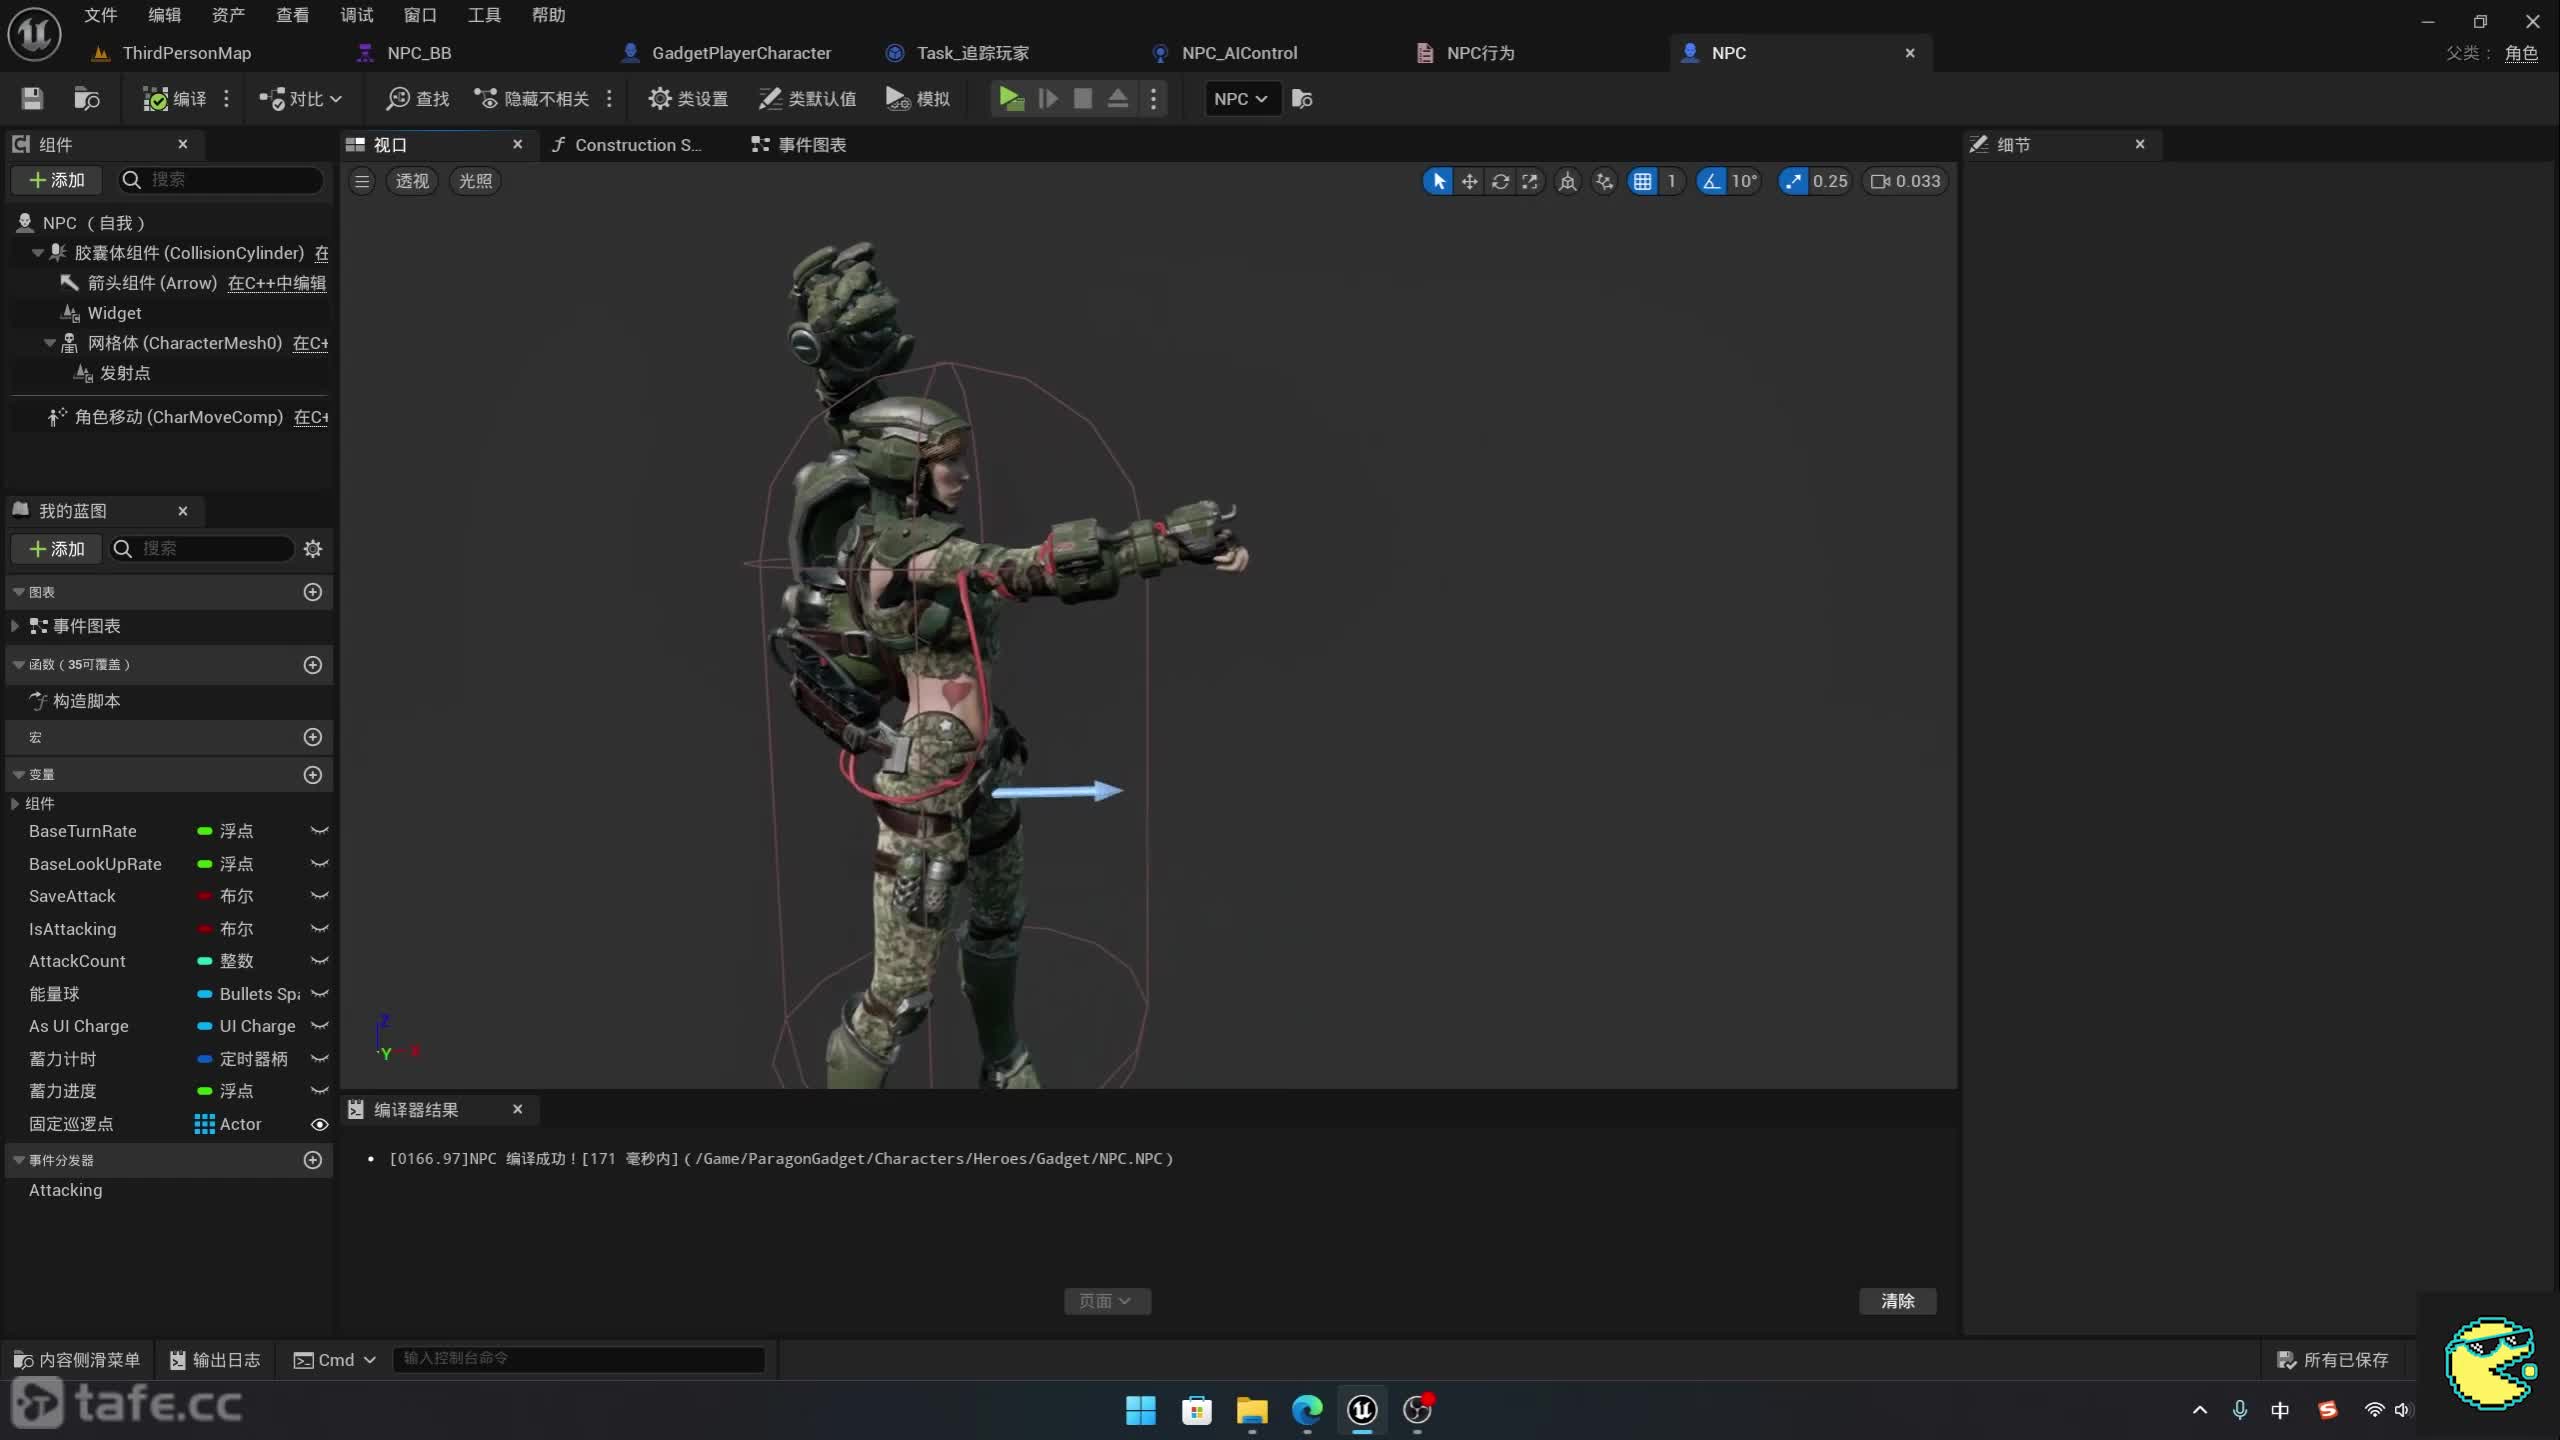Open the 对比 diff dropdown
The height and width of the screenshot is (1440, 2560).
tap(301, 98)
